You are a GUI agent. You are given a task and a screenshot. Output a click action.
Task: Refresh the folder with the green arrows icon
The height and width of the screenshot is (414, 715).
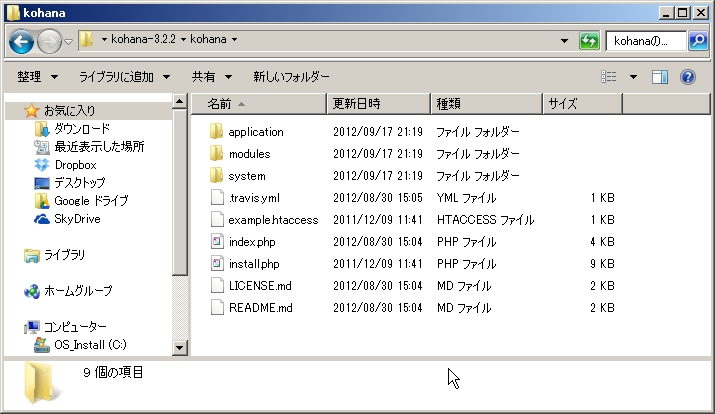pyautogui.click(x=589, y=41)
